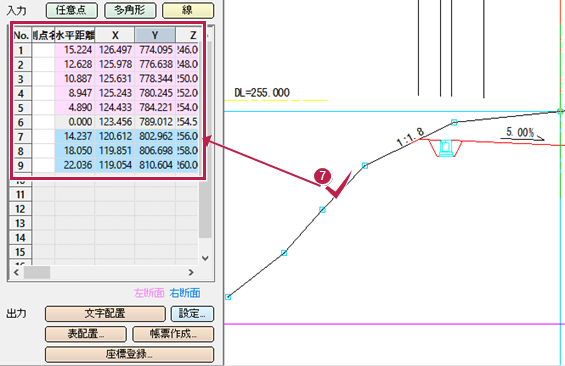Click the 1:1.8 slope label

click(x=410, y=137)
